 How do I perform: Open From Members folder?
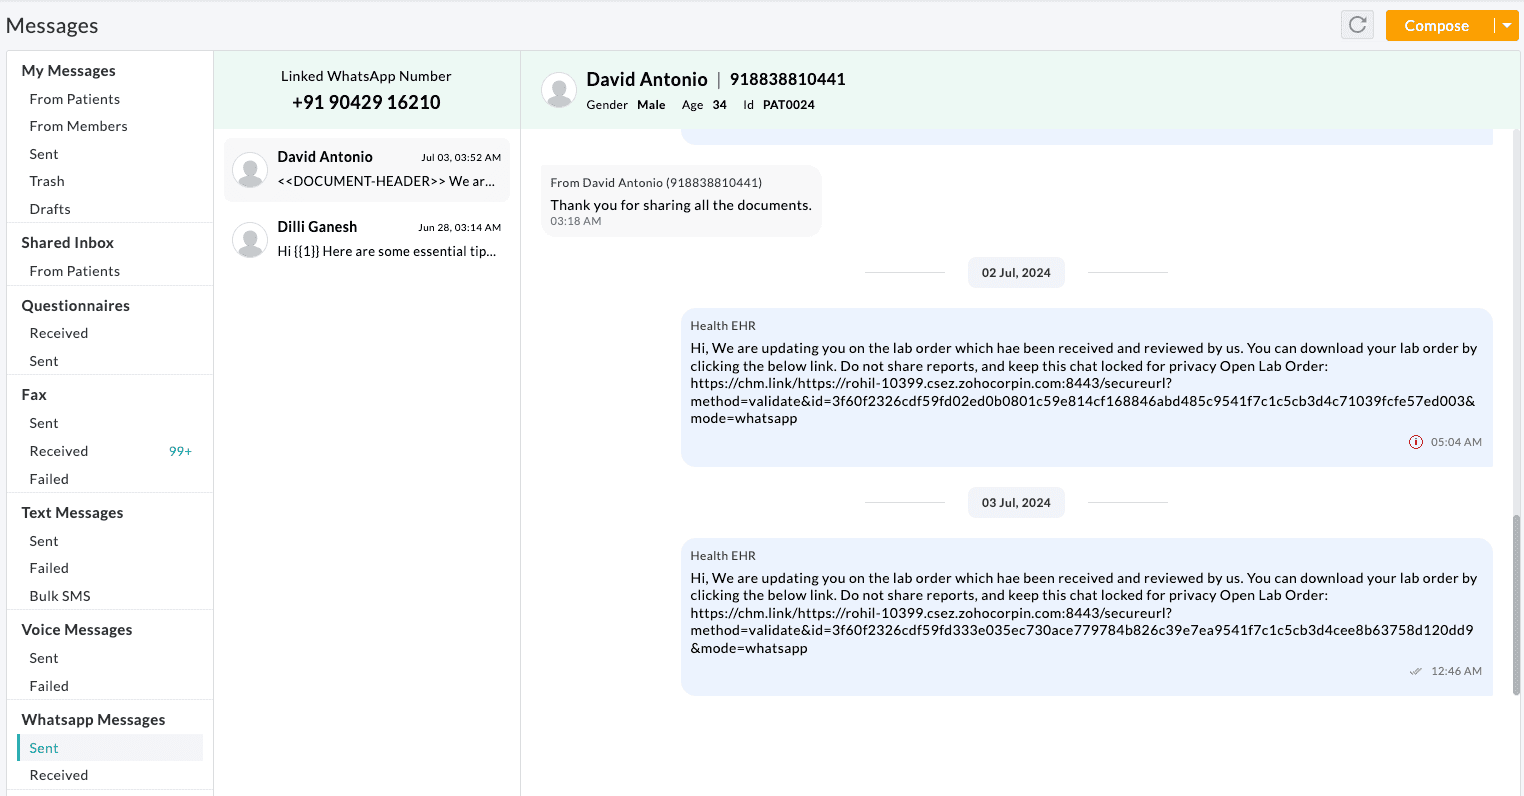pos(78,126)
